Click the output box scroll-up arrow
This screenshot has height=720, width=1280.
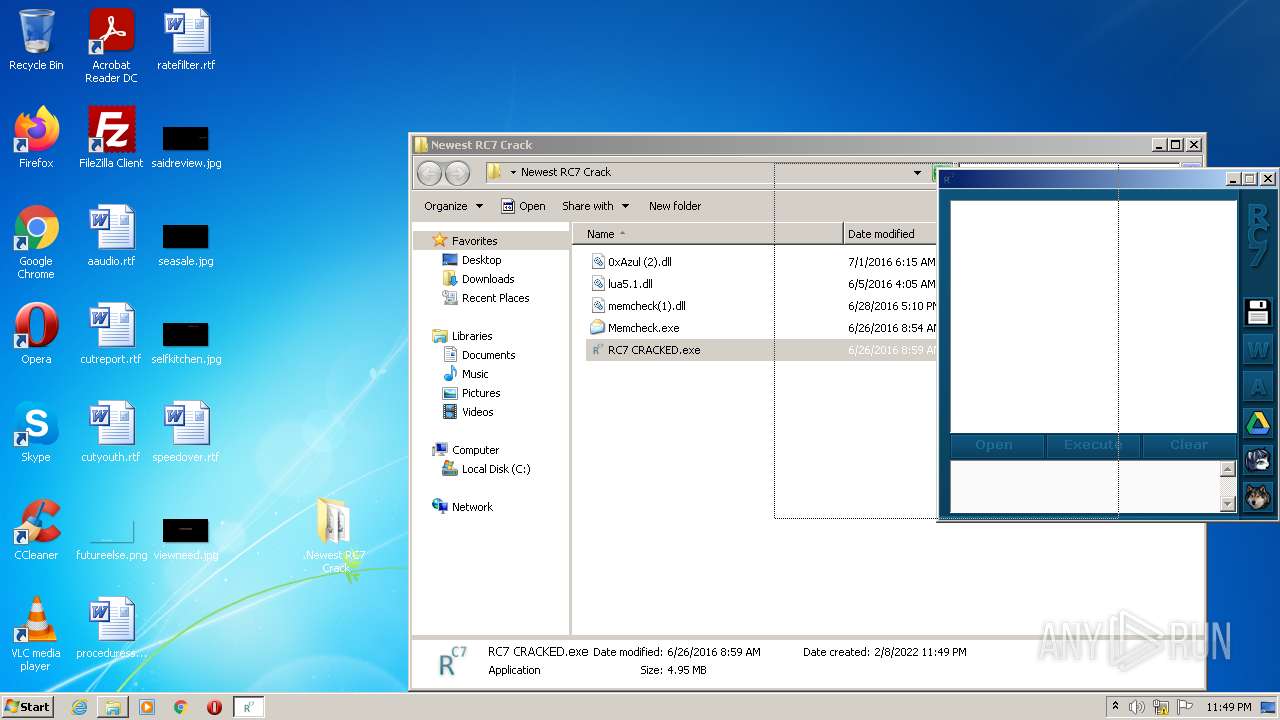pyautogui.click(x=1228, y=469)
